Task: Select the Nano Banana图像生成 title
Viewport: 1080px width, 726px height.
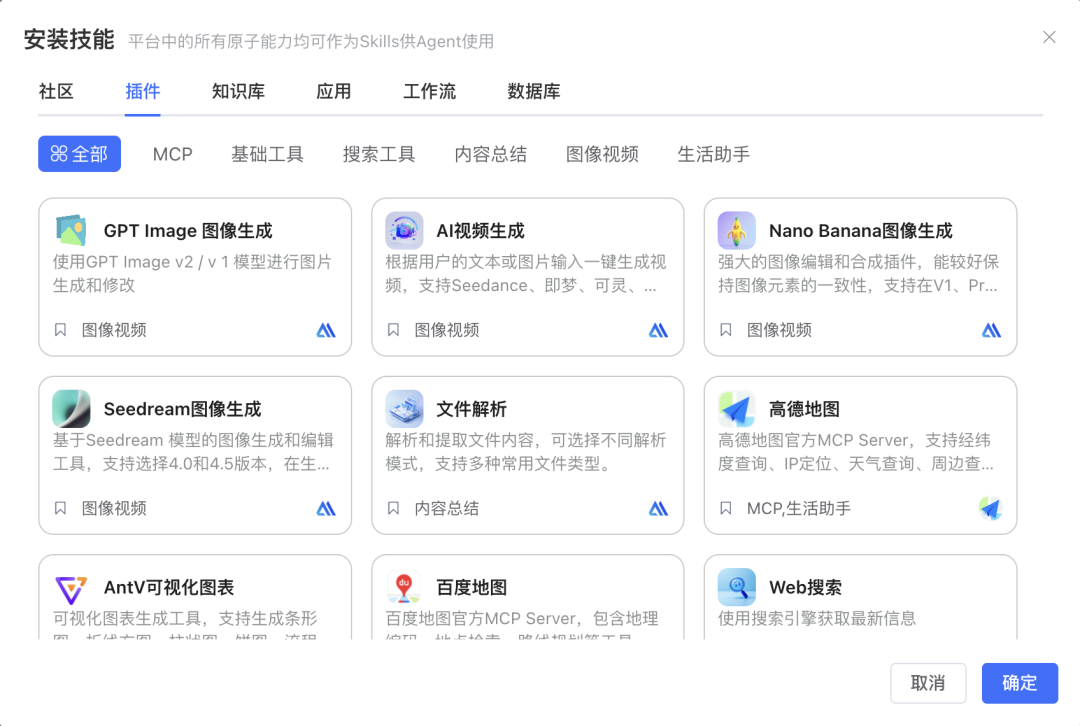Action: coord(860,231)
